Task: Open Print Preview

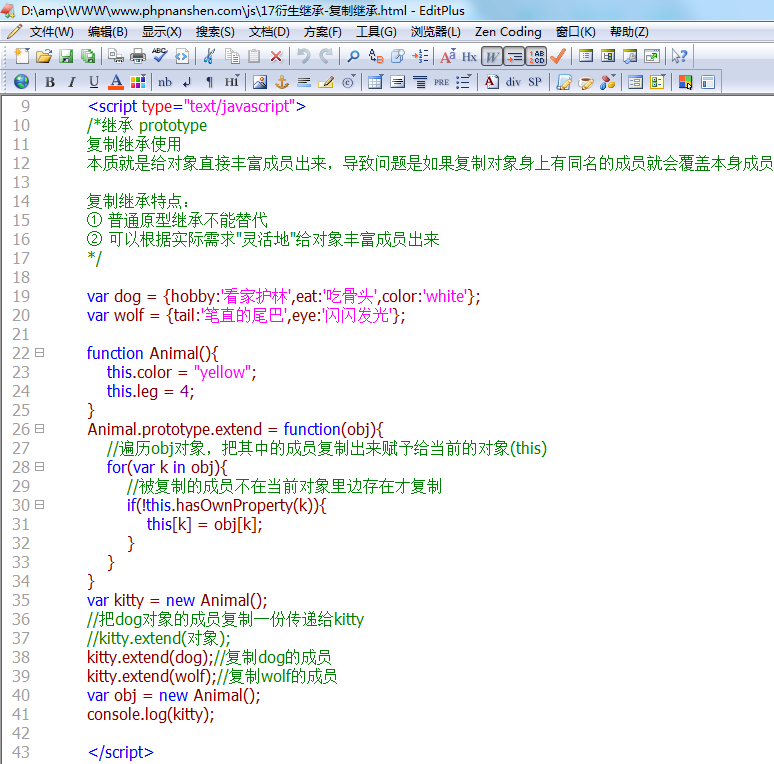Action: tap(116, 56)
